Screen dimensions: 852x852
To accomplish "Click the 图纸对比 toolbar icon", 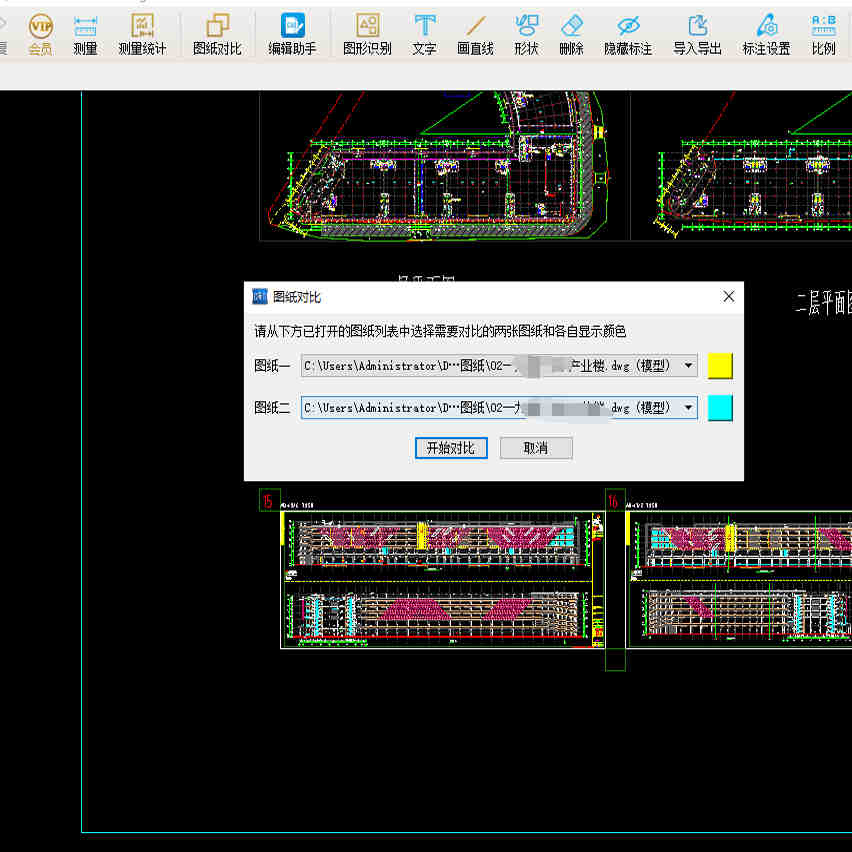I will [217, 35].
